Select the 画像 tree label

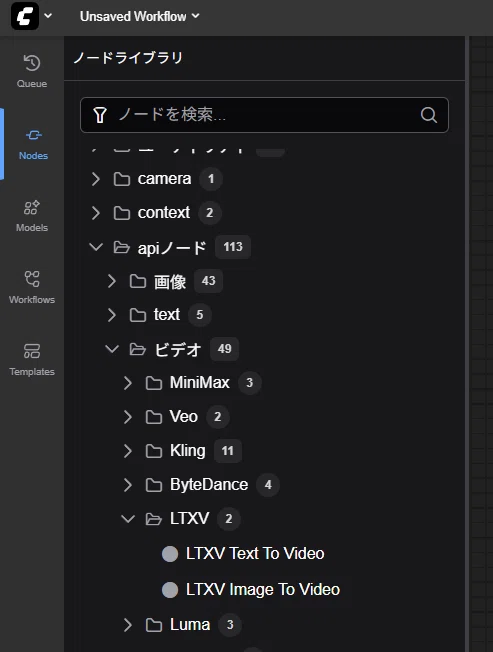tap(170, 282)
